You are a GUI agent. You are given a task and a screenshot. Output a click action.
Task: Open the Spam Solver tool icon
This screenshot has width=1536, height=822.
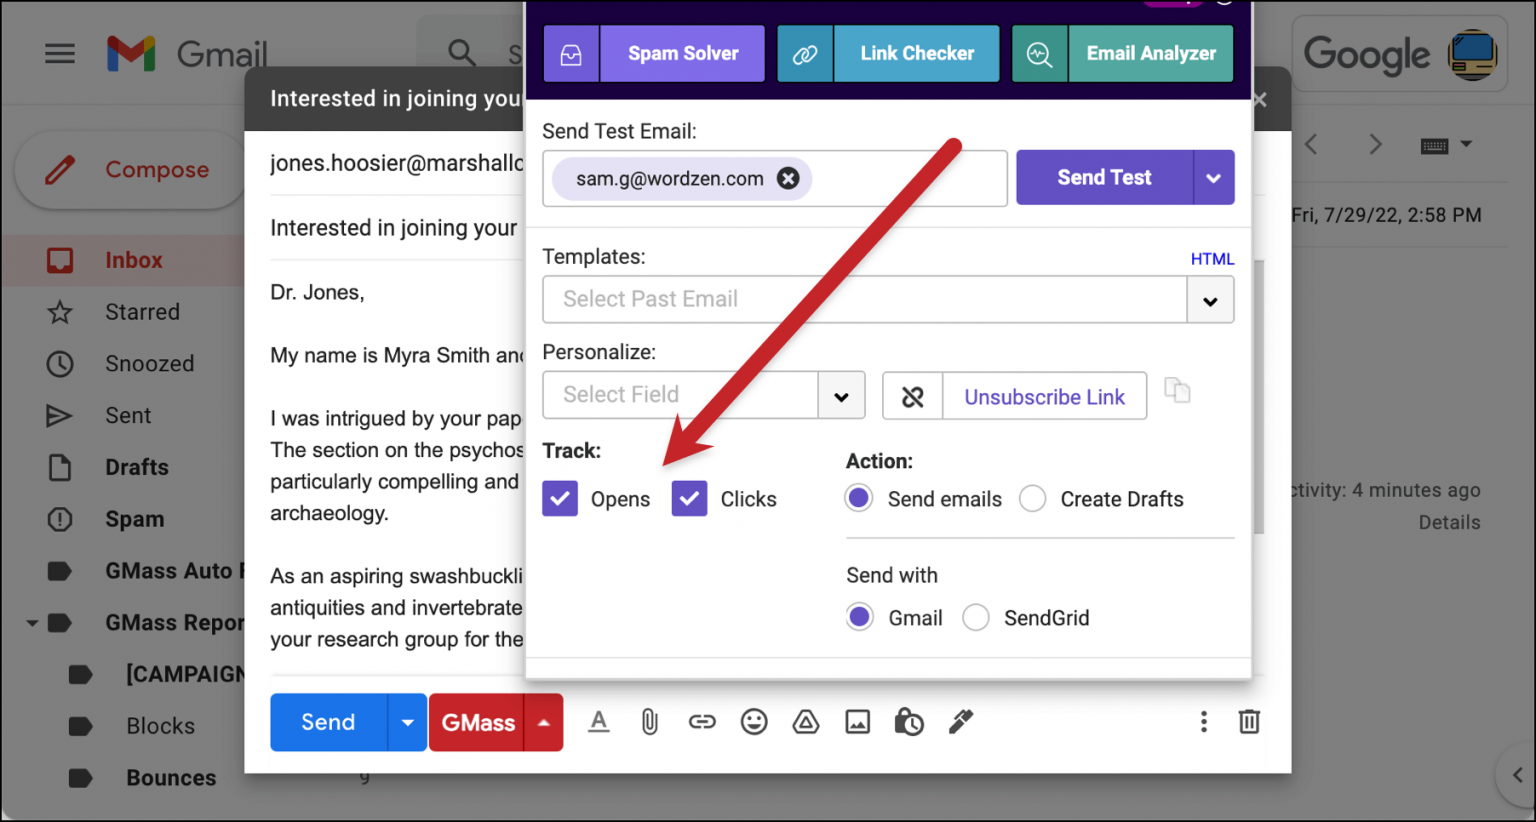[571, 53]
